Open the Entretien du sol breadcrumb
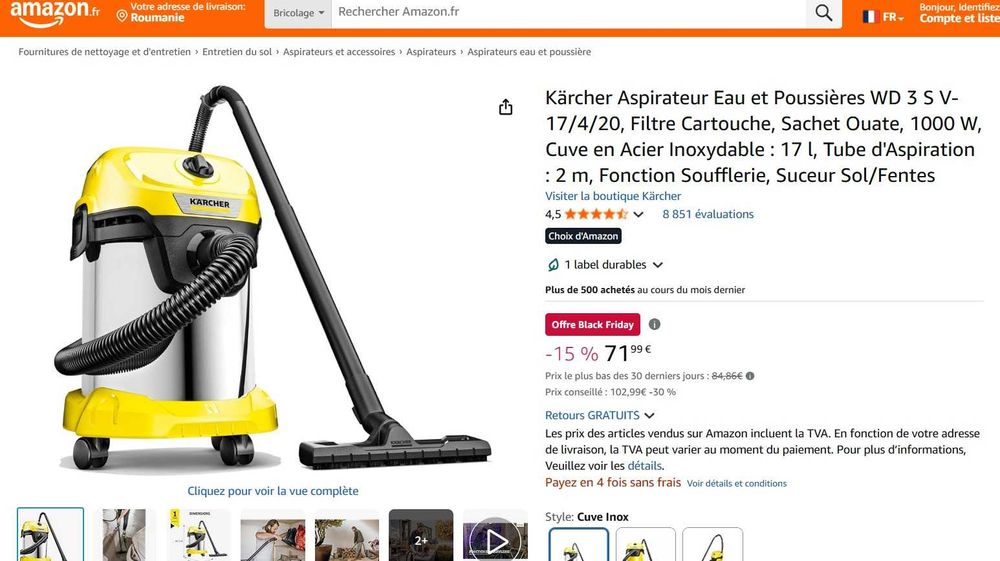 (237, 52)
